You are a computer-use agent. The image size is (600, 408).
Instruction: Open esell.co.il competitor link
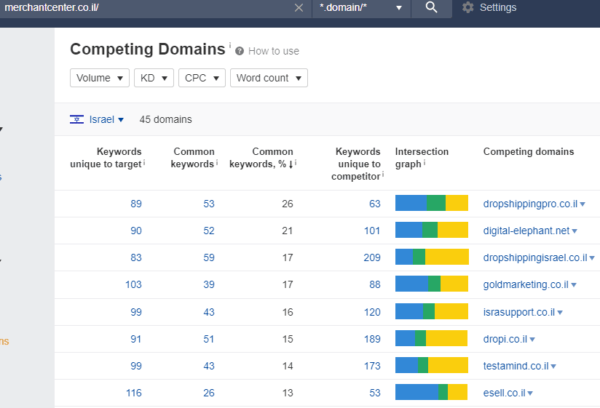(504, 393)
